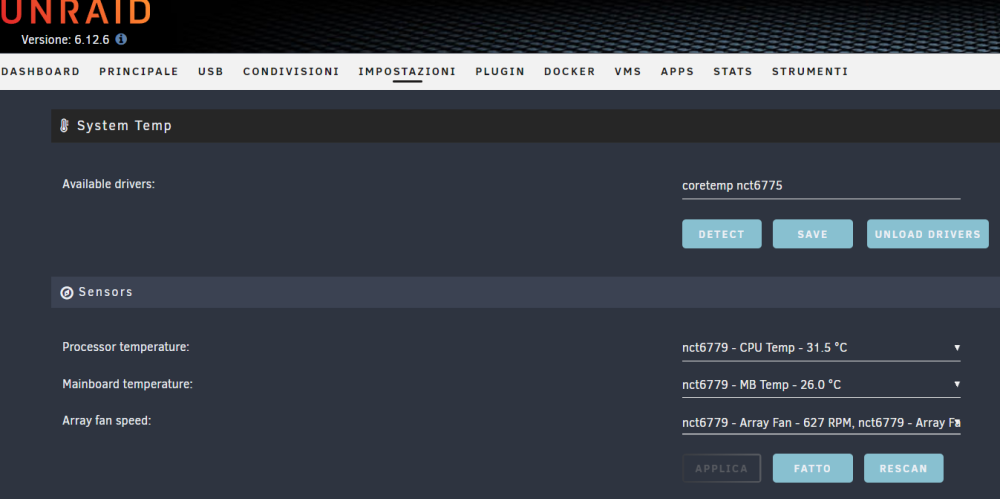This screenshot has height=499, width=1000.
Task: Click the Available drivers input field
Action: [x=821, y=186]
